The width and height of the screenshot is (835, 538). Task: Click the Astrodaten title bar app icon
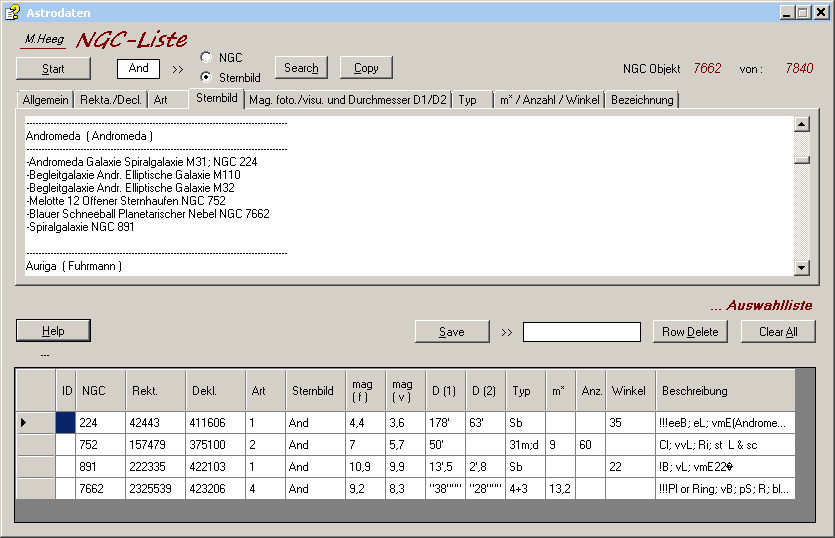point(12,12)
